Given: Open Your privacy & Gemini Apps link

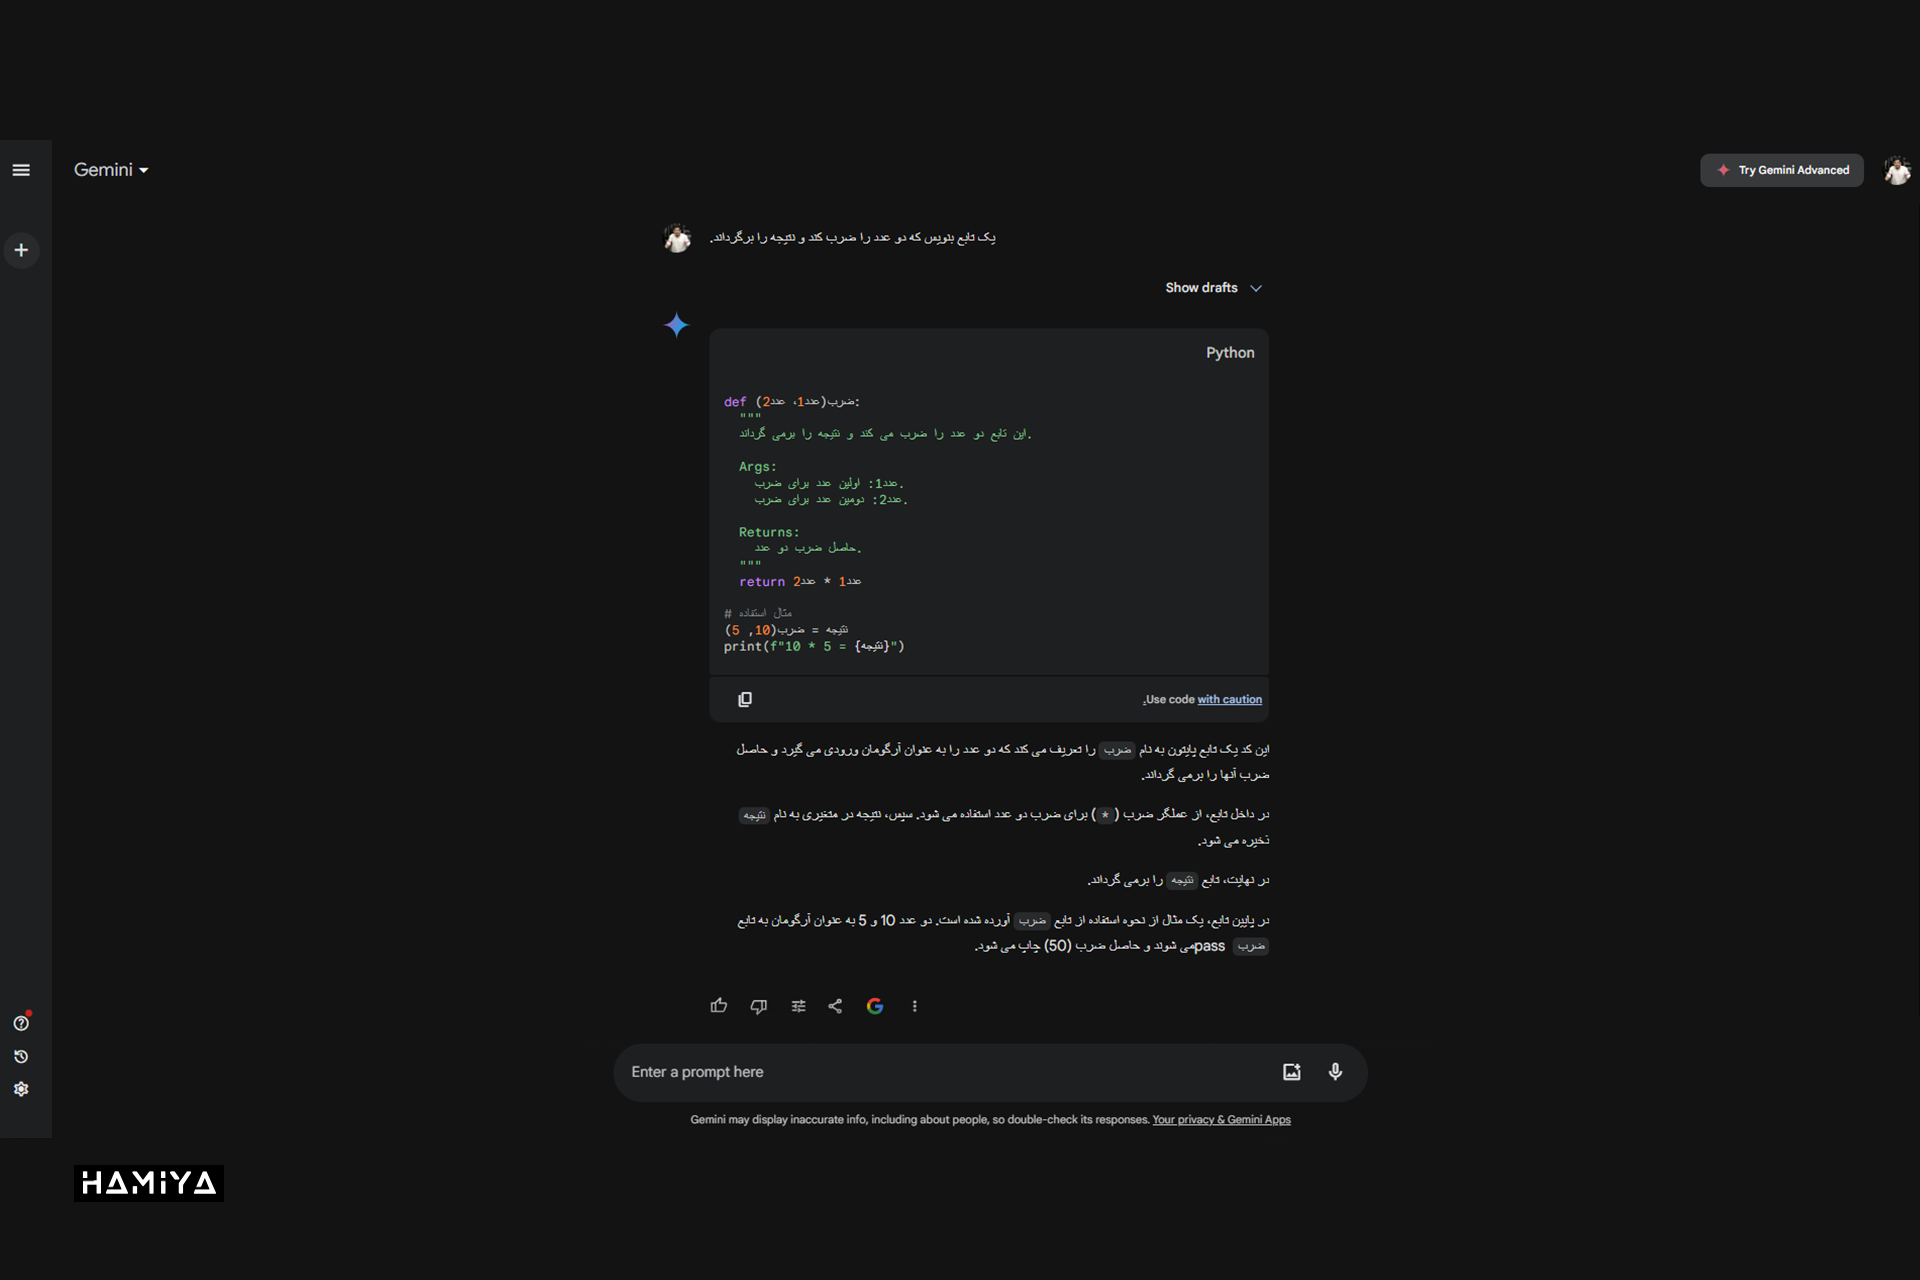Looking at the screenshot, I should pyautogui.click(x=1221, y=1120).
